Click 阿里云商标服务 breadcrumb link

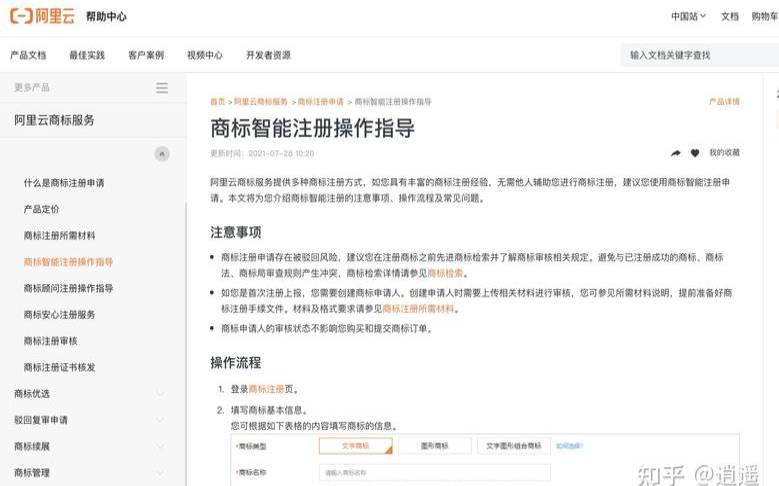click(x=261, y=102)
